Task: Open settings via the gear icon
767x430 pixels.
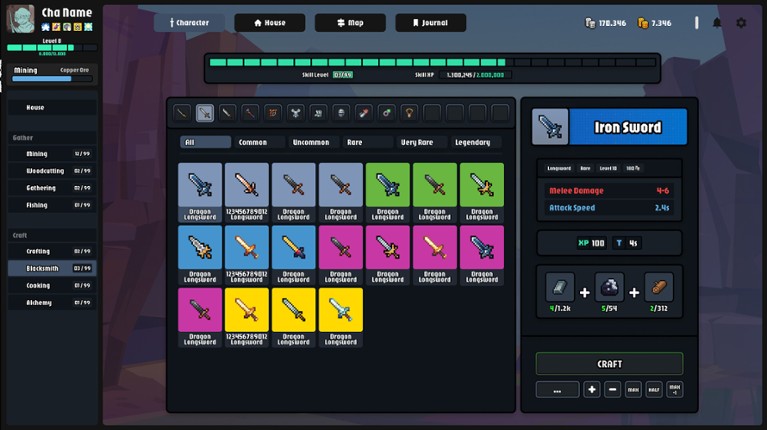Action: (741, 23)
